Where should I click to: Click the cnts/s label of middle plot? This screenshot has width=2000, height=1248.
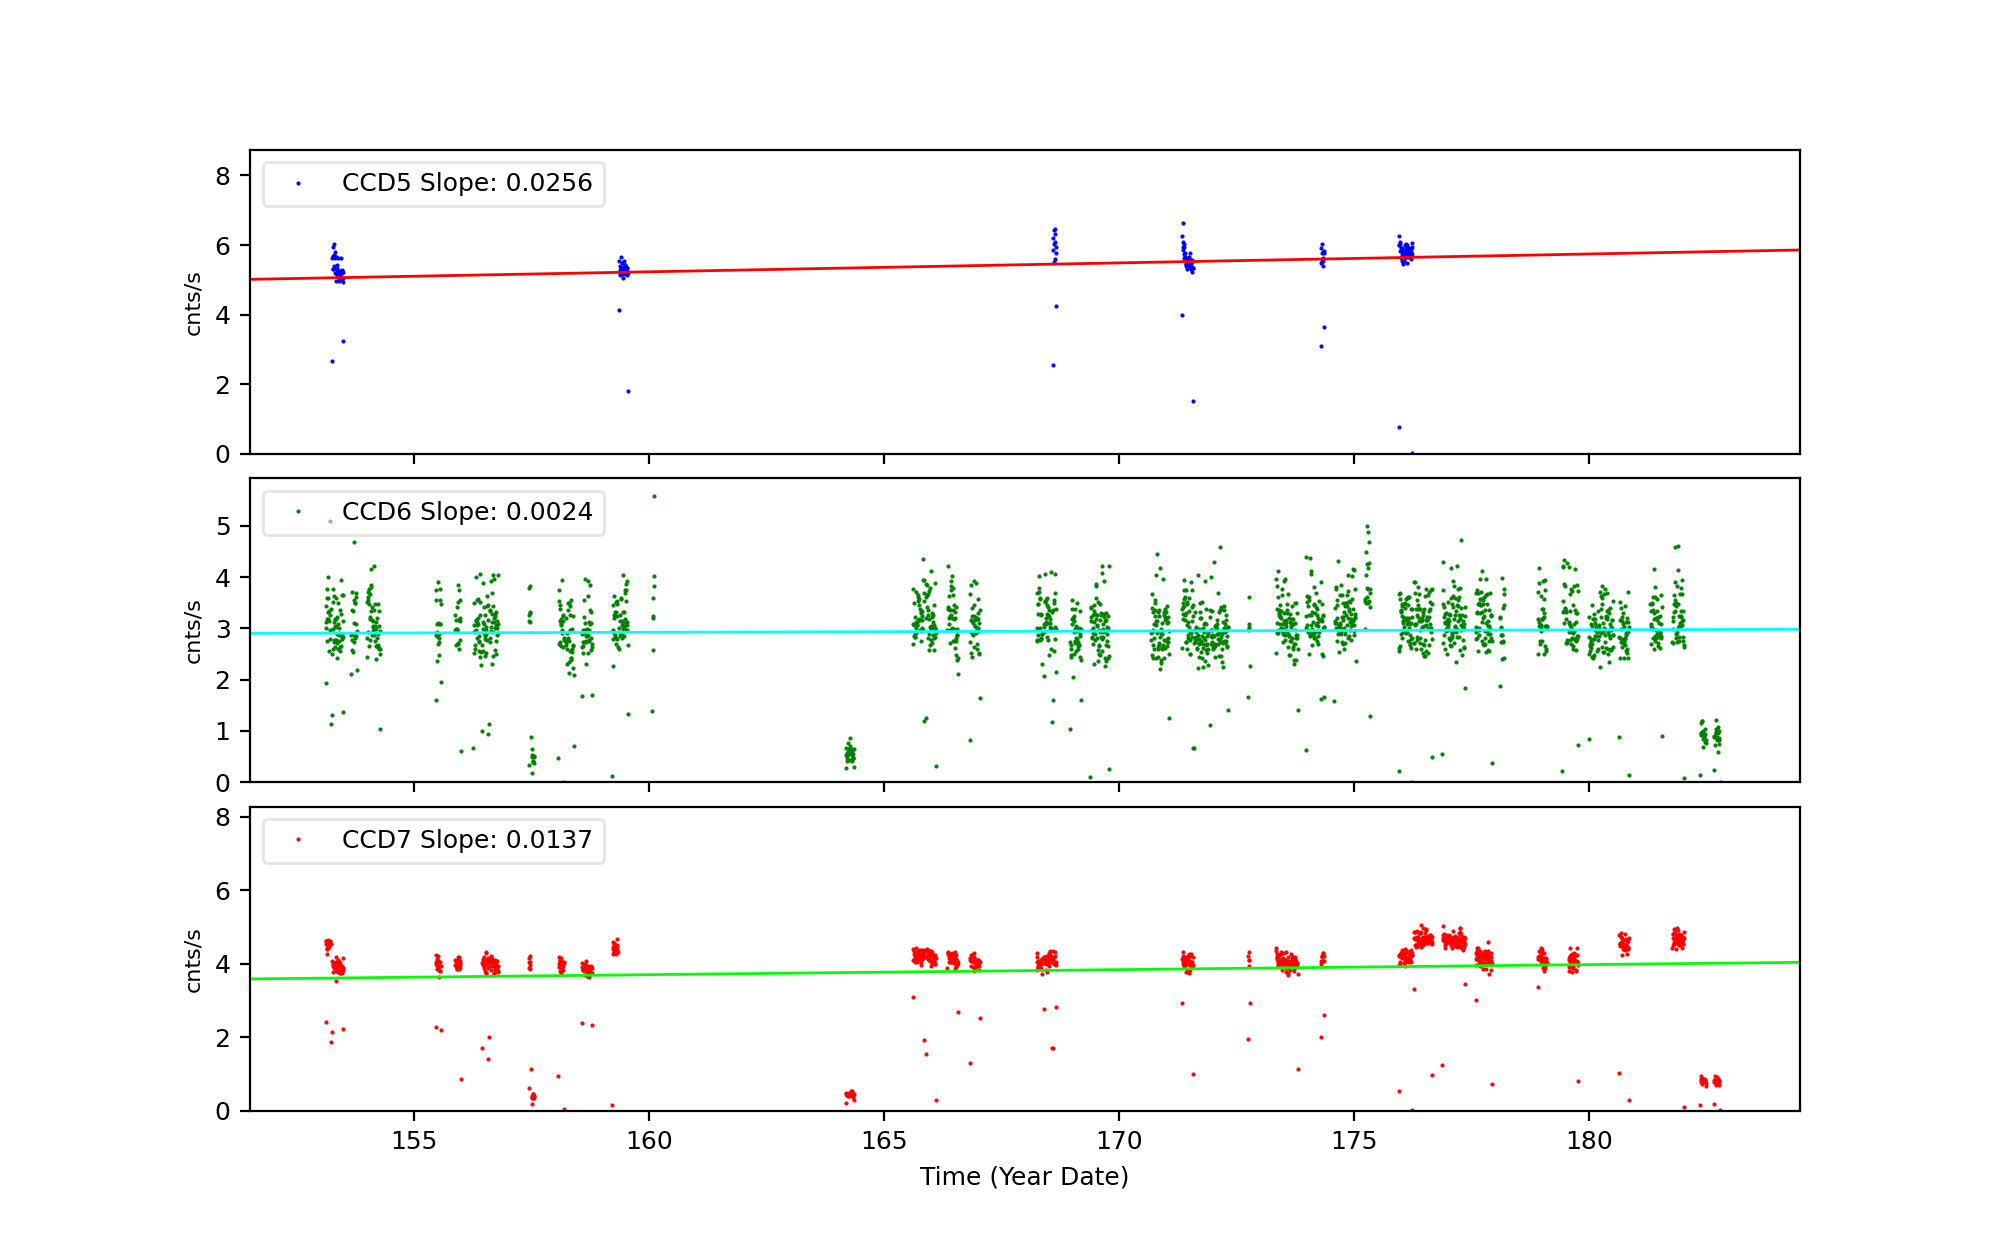[194, 631]
